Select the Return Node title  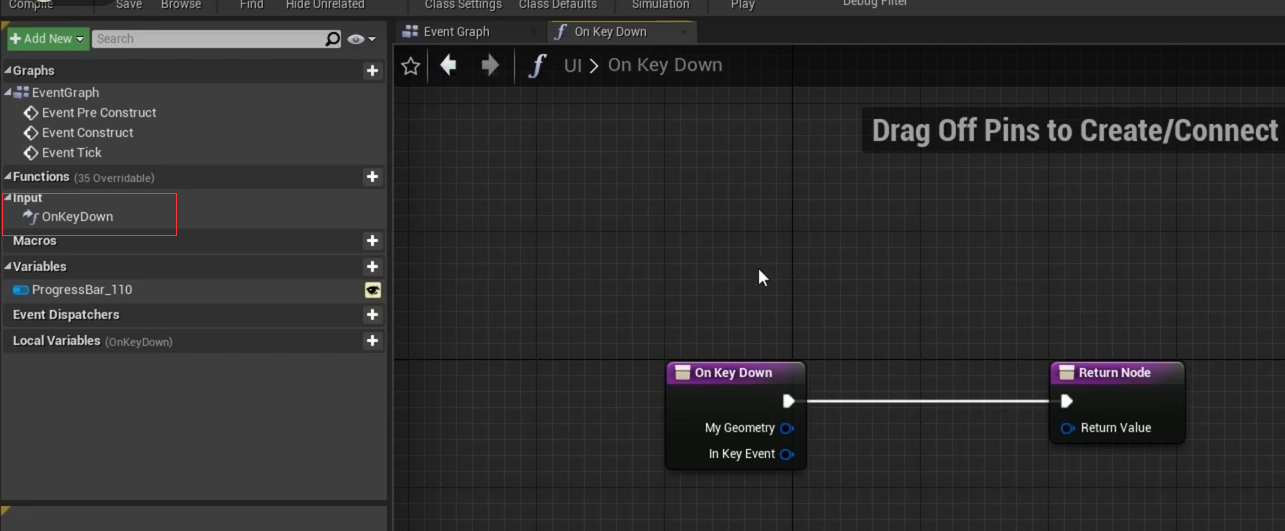[1114, 373]
